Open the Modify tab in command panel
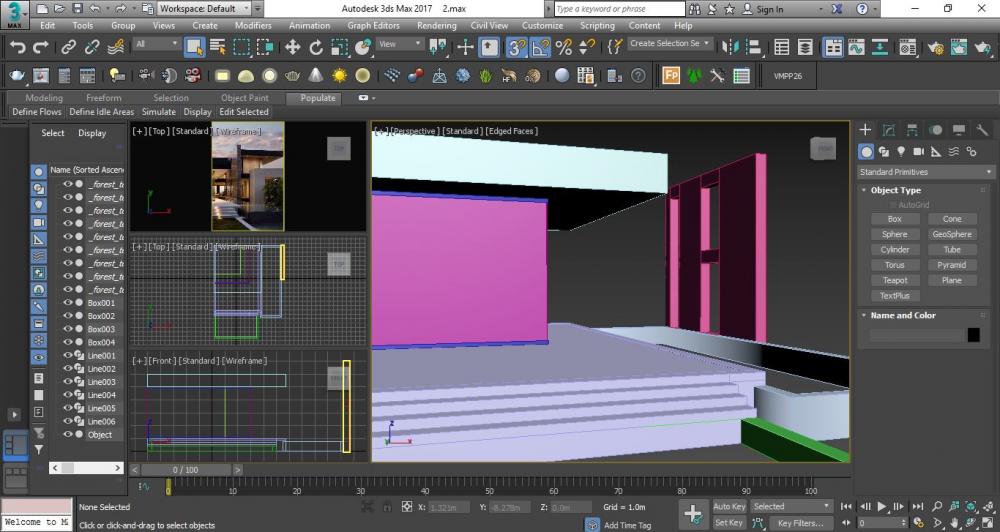1000x532 pixels. point(889,130)
